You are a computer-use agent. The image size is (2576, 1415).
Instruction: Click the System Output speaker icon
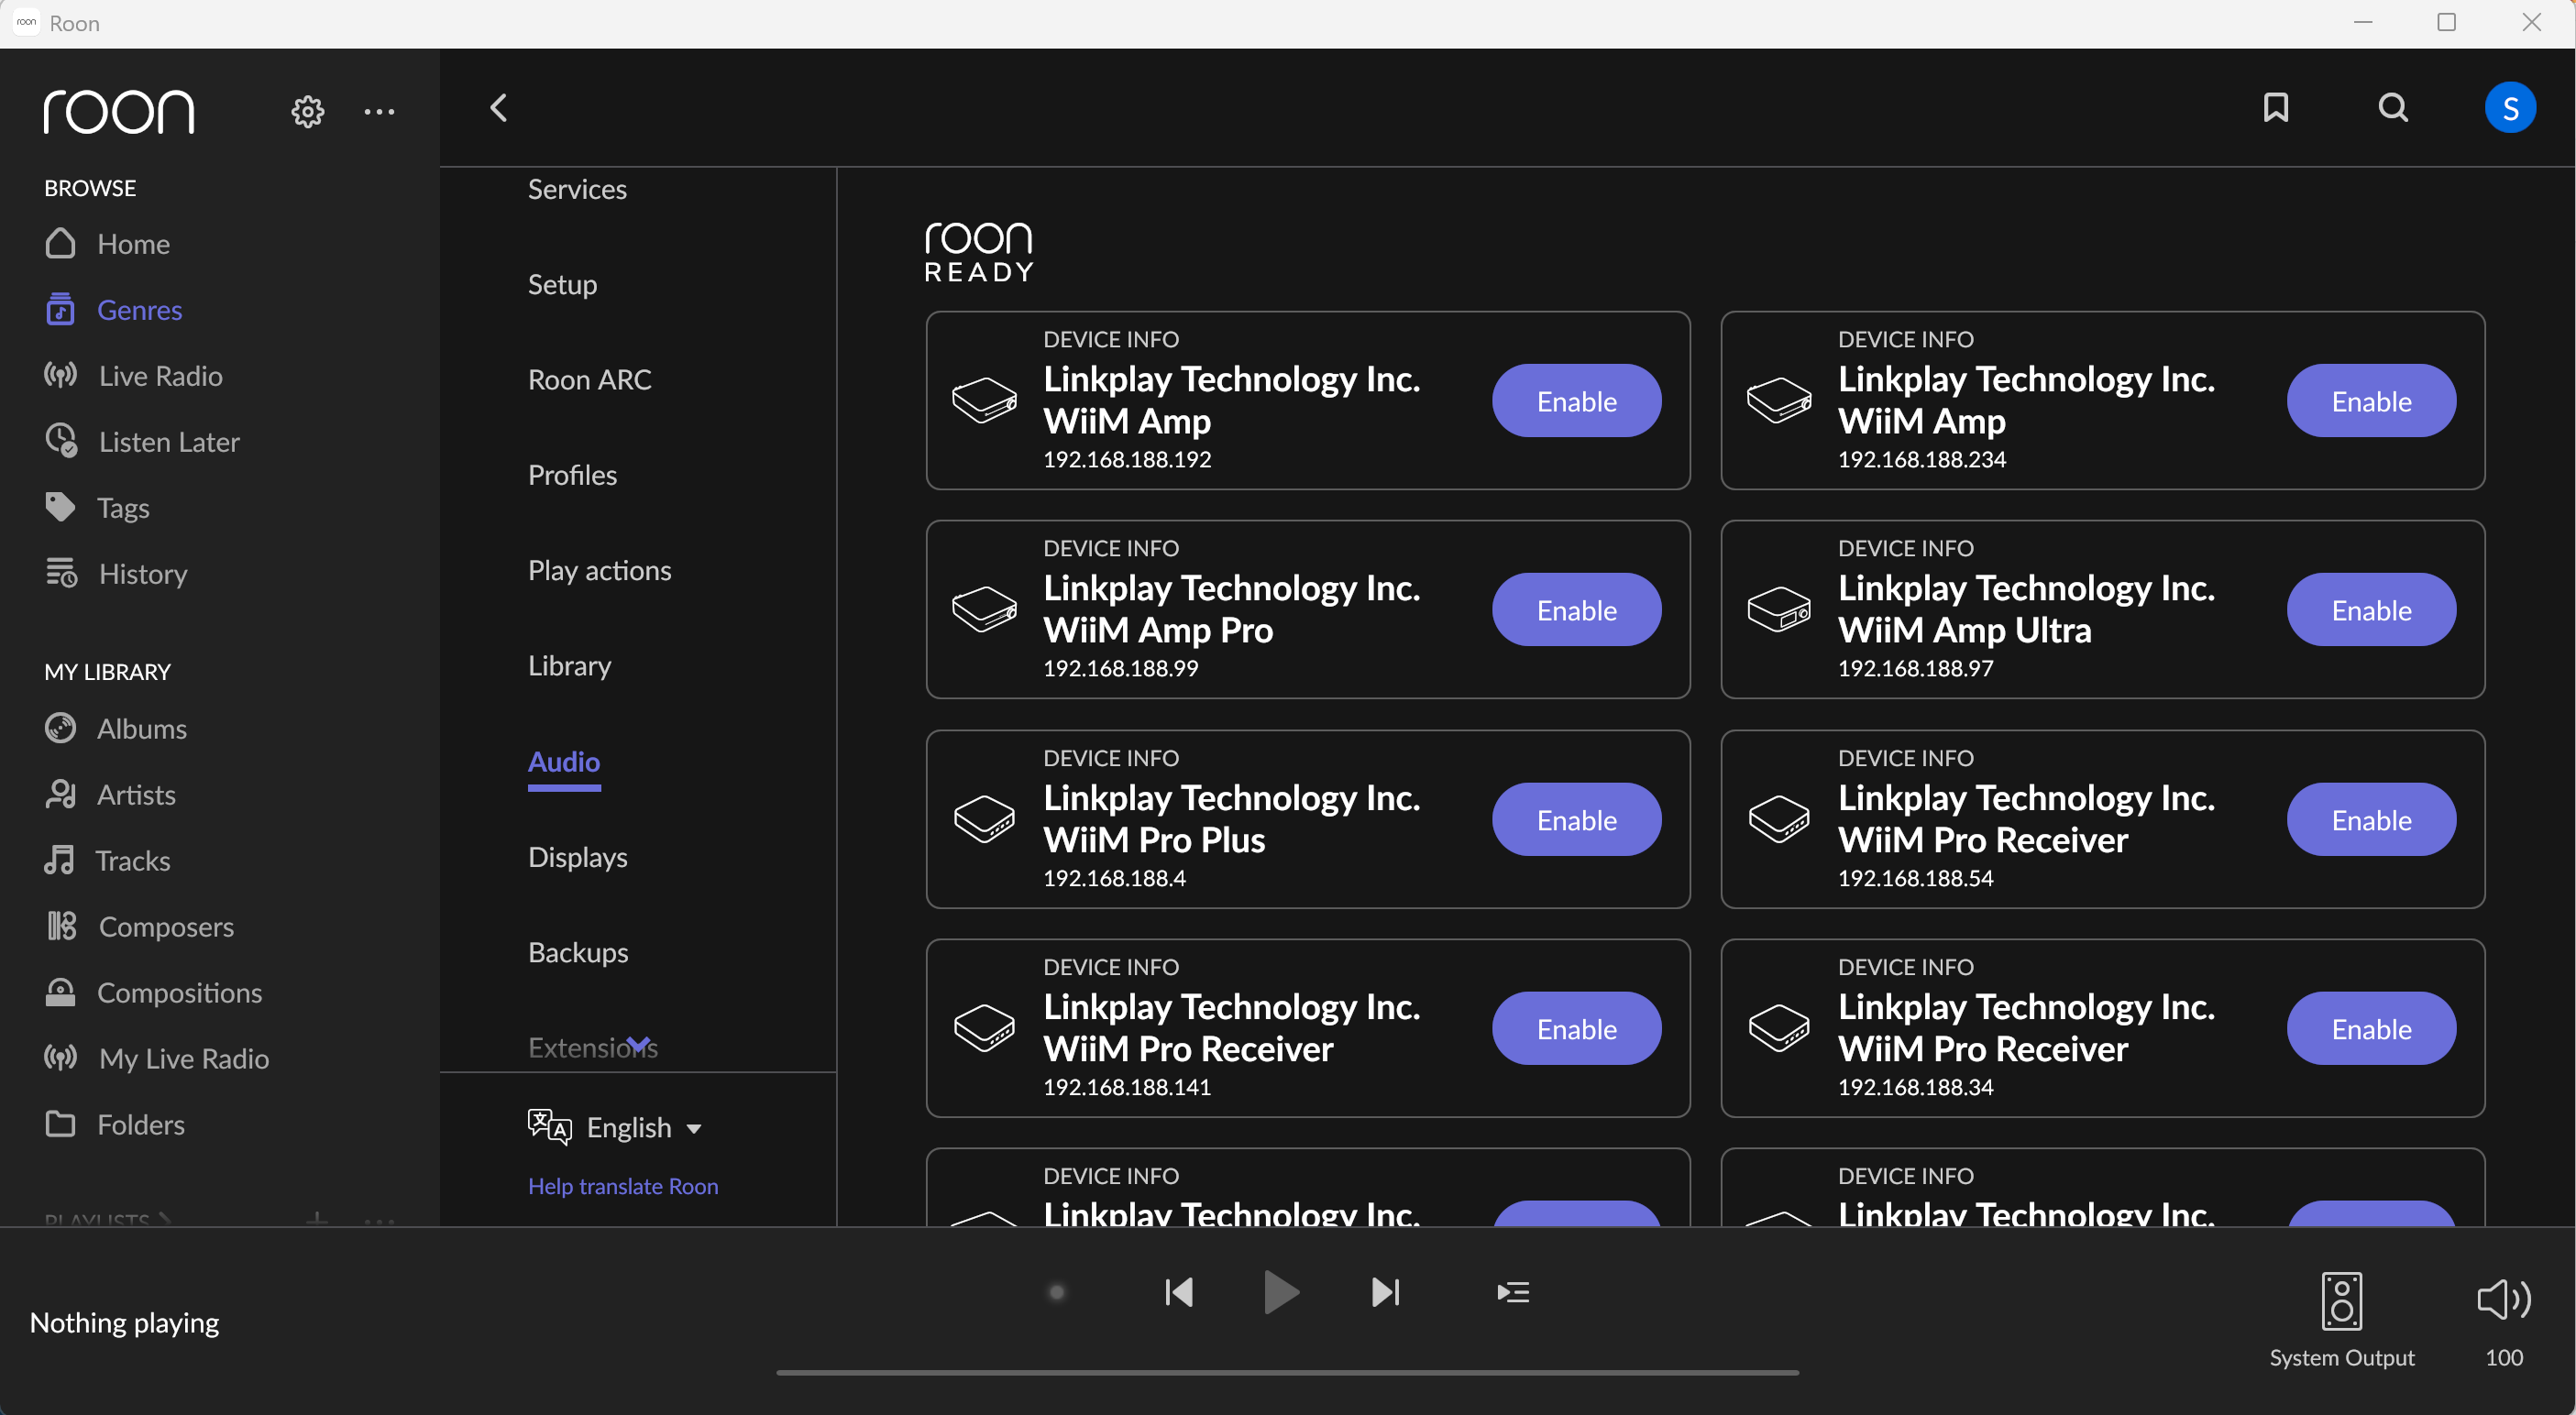coord(2341,1300)
